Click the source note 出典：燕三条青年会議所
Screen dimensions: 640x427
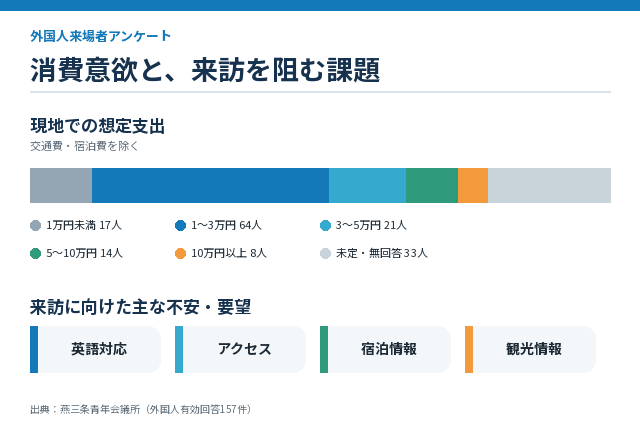140,409
